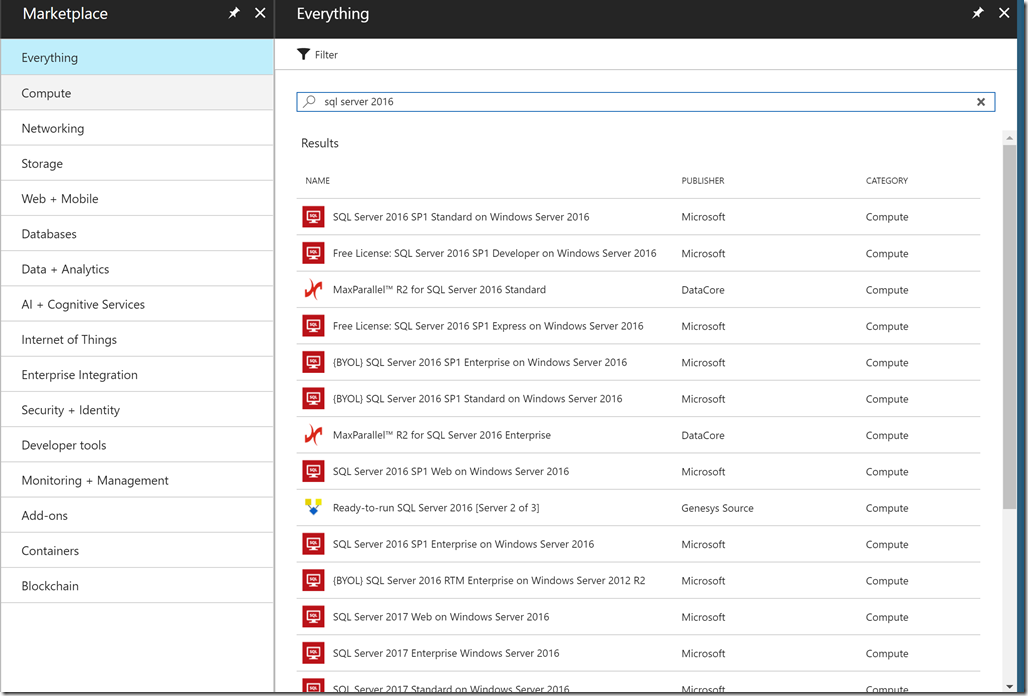Click the results scrollbar down arrow
1028x696 pixels.
1009,686
